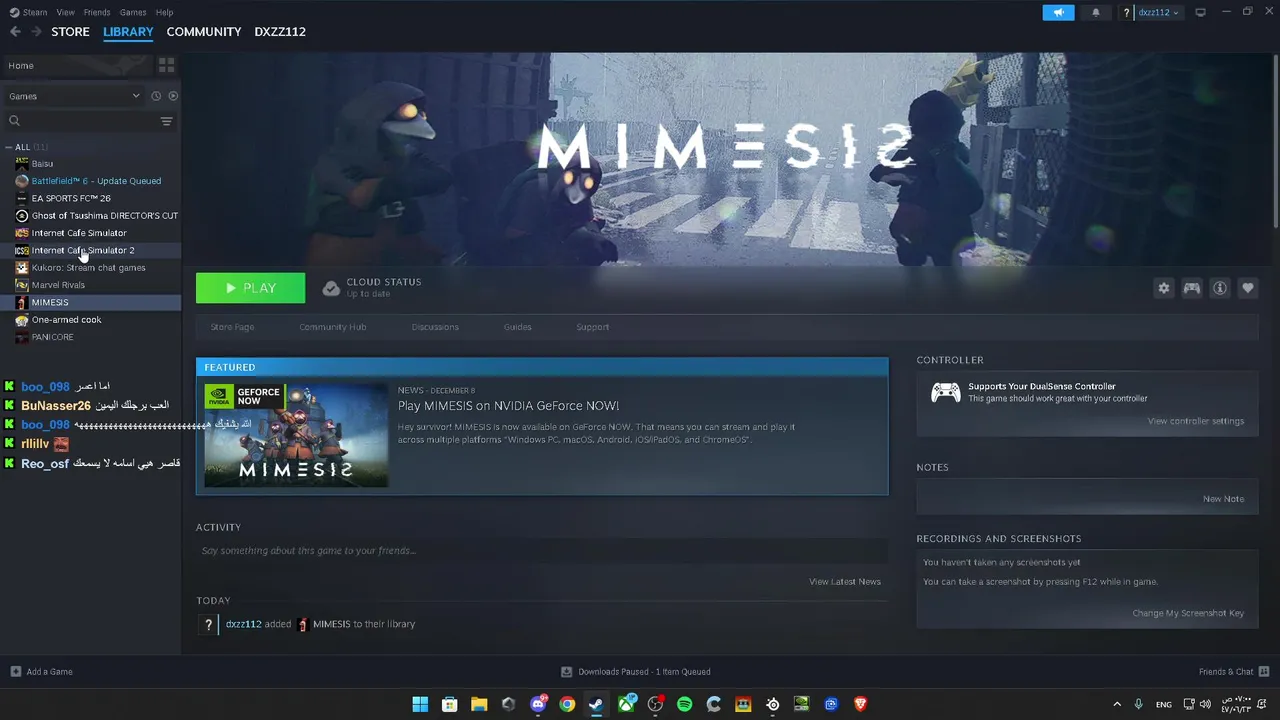Open the DXZZ112 profile tab
This screenshot has width=1280, height=720.
pos(280,32)
